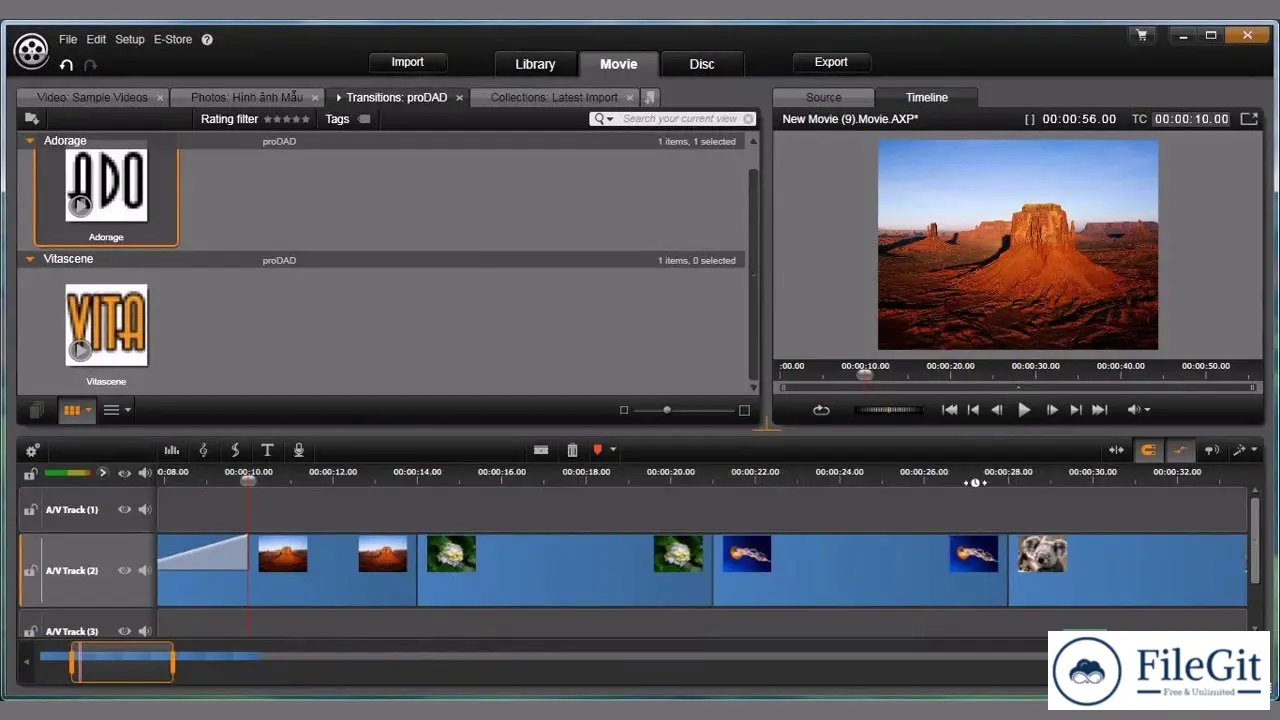Toggle magnetic snapping magnet icon
The image size is (1280, 720).
1148,450
